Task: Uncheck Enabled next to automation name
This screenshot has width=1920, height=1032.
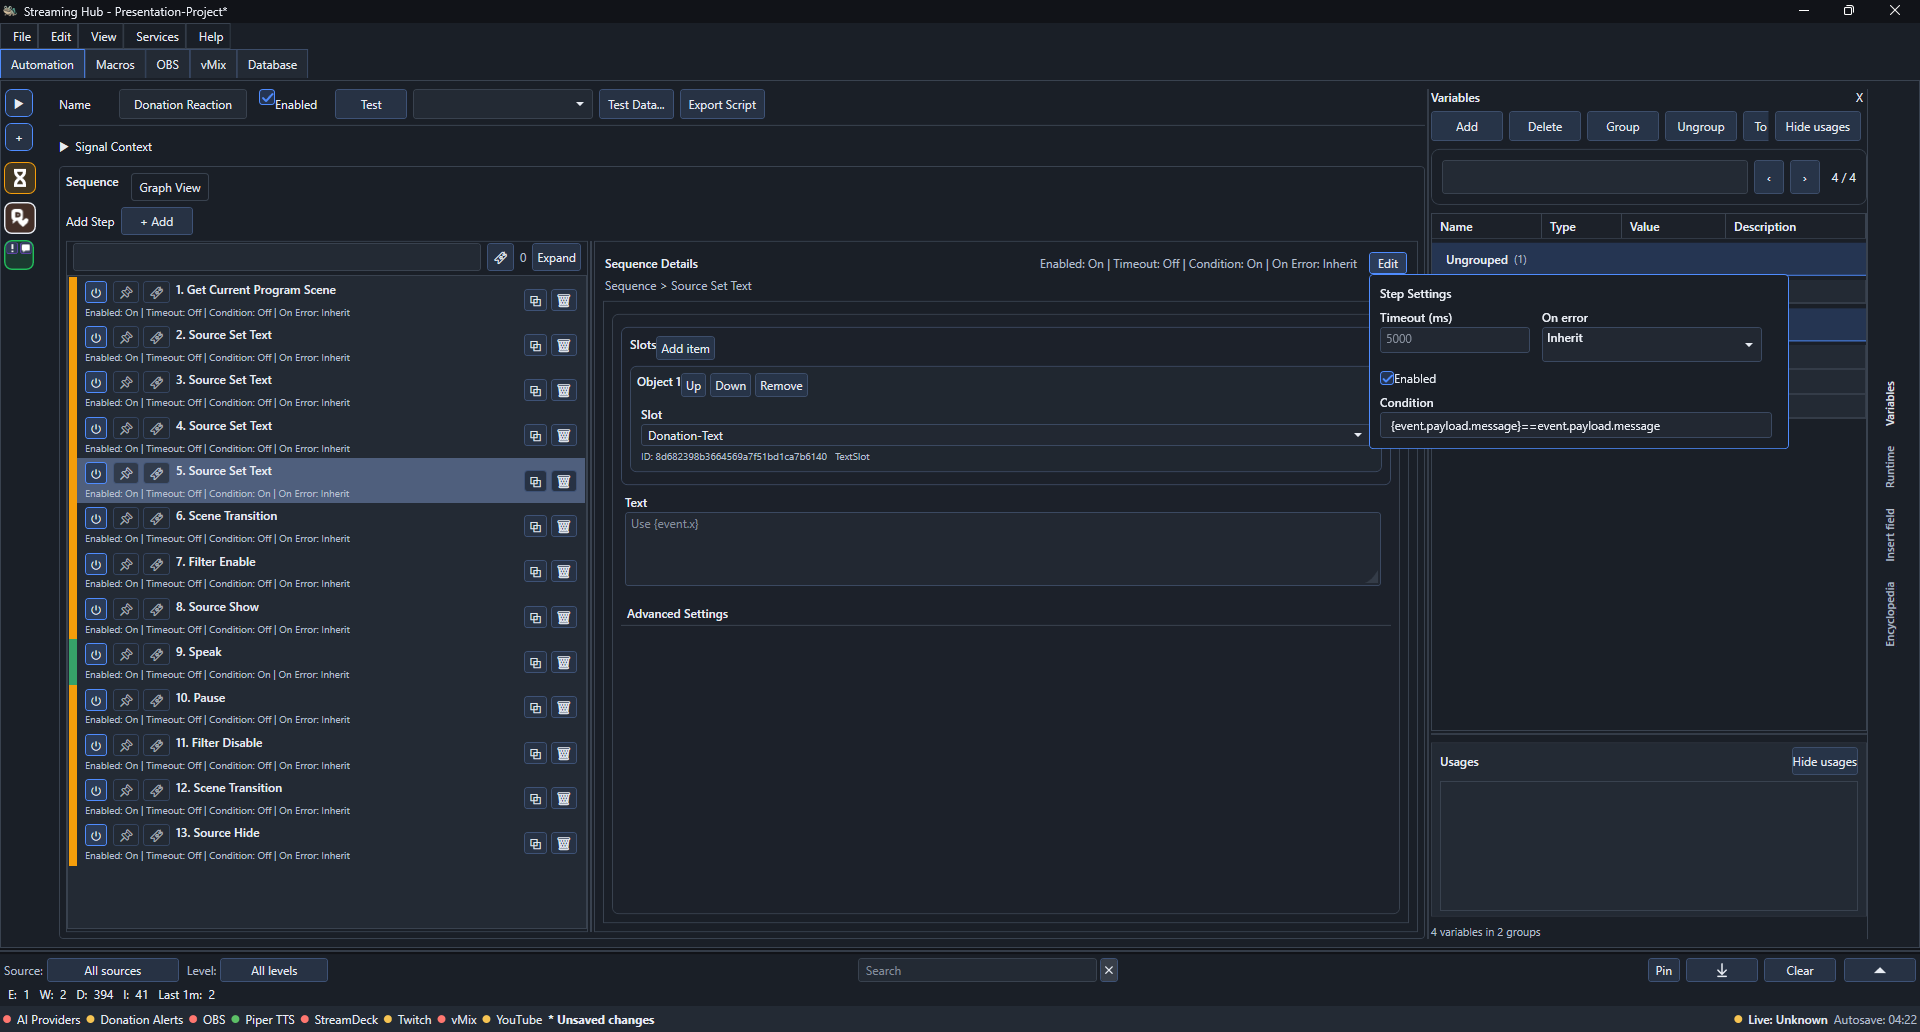Action: click(x=267, y=98)
